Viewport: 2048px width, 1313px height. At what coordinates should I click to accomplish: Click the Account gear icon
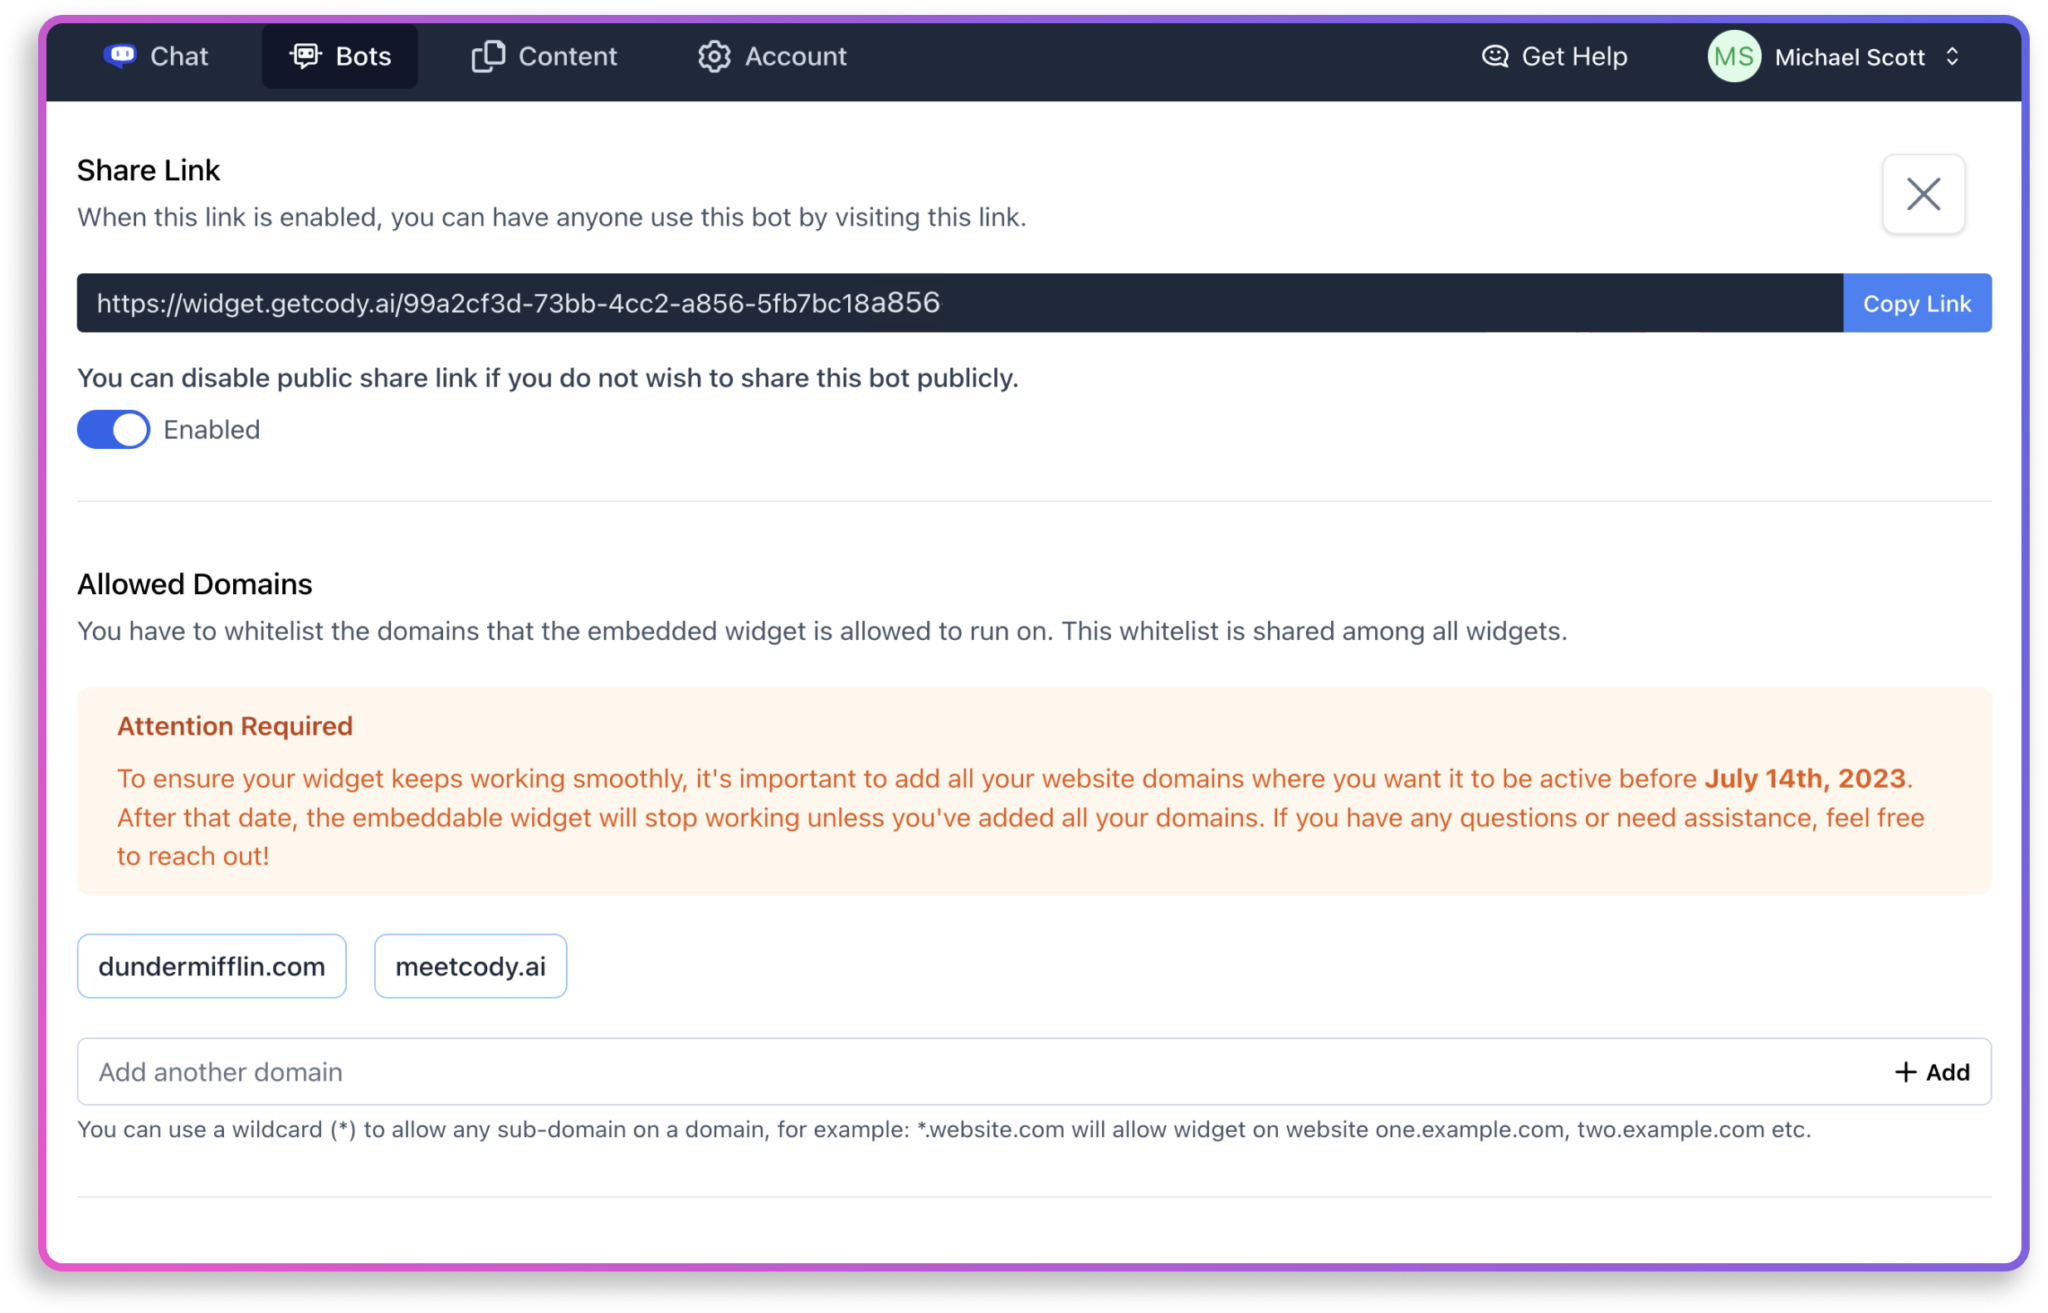pyautogui.click(x=714, y=56)
